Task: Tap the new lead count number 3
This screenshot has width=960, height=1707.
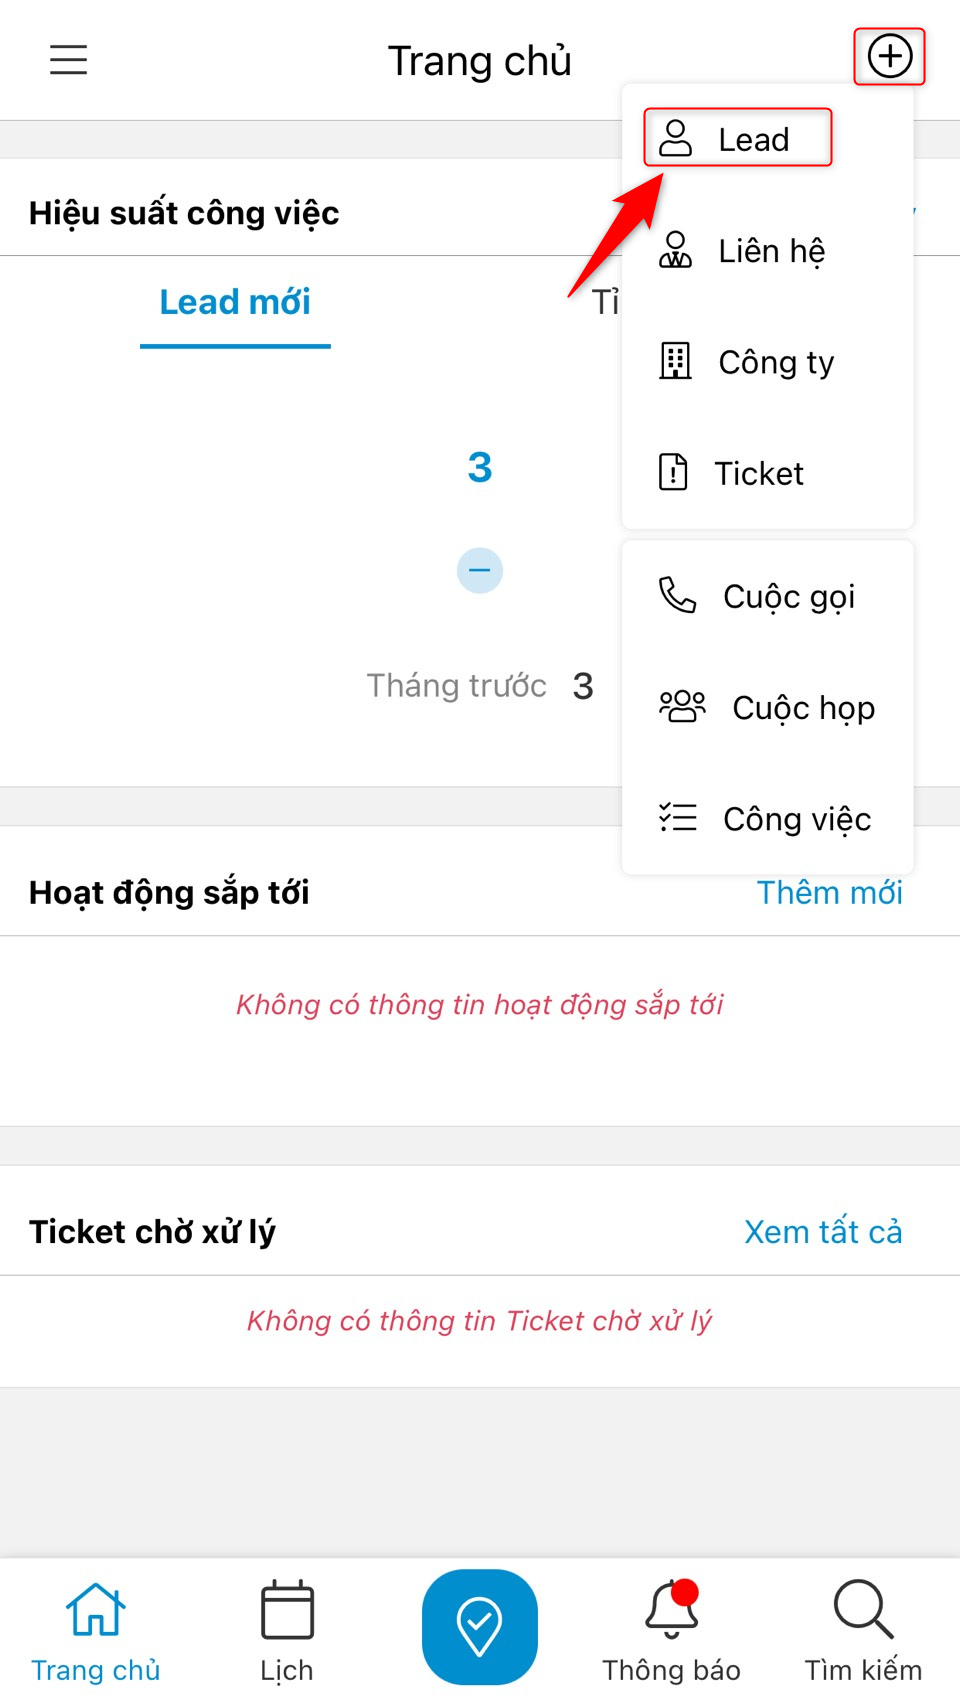Action: coord(480,467)
